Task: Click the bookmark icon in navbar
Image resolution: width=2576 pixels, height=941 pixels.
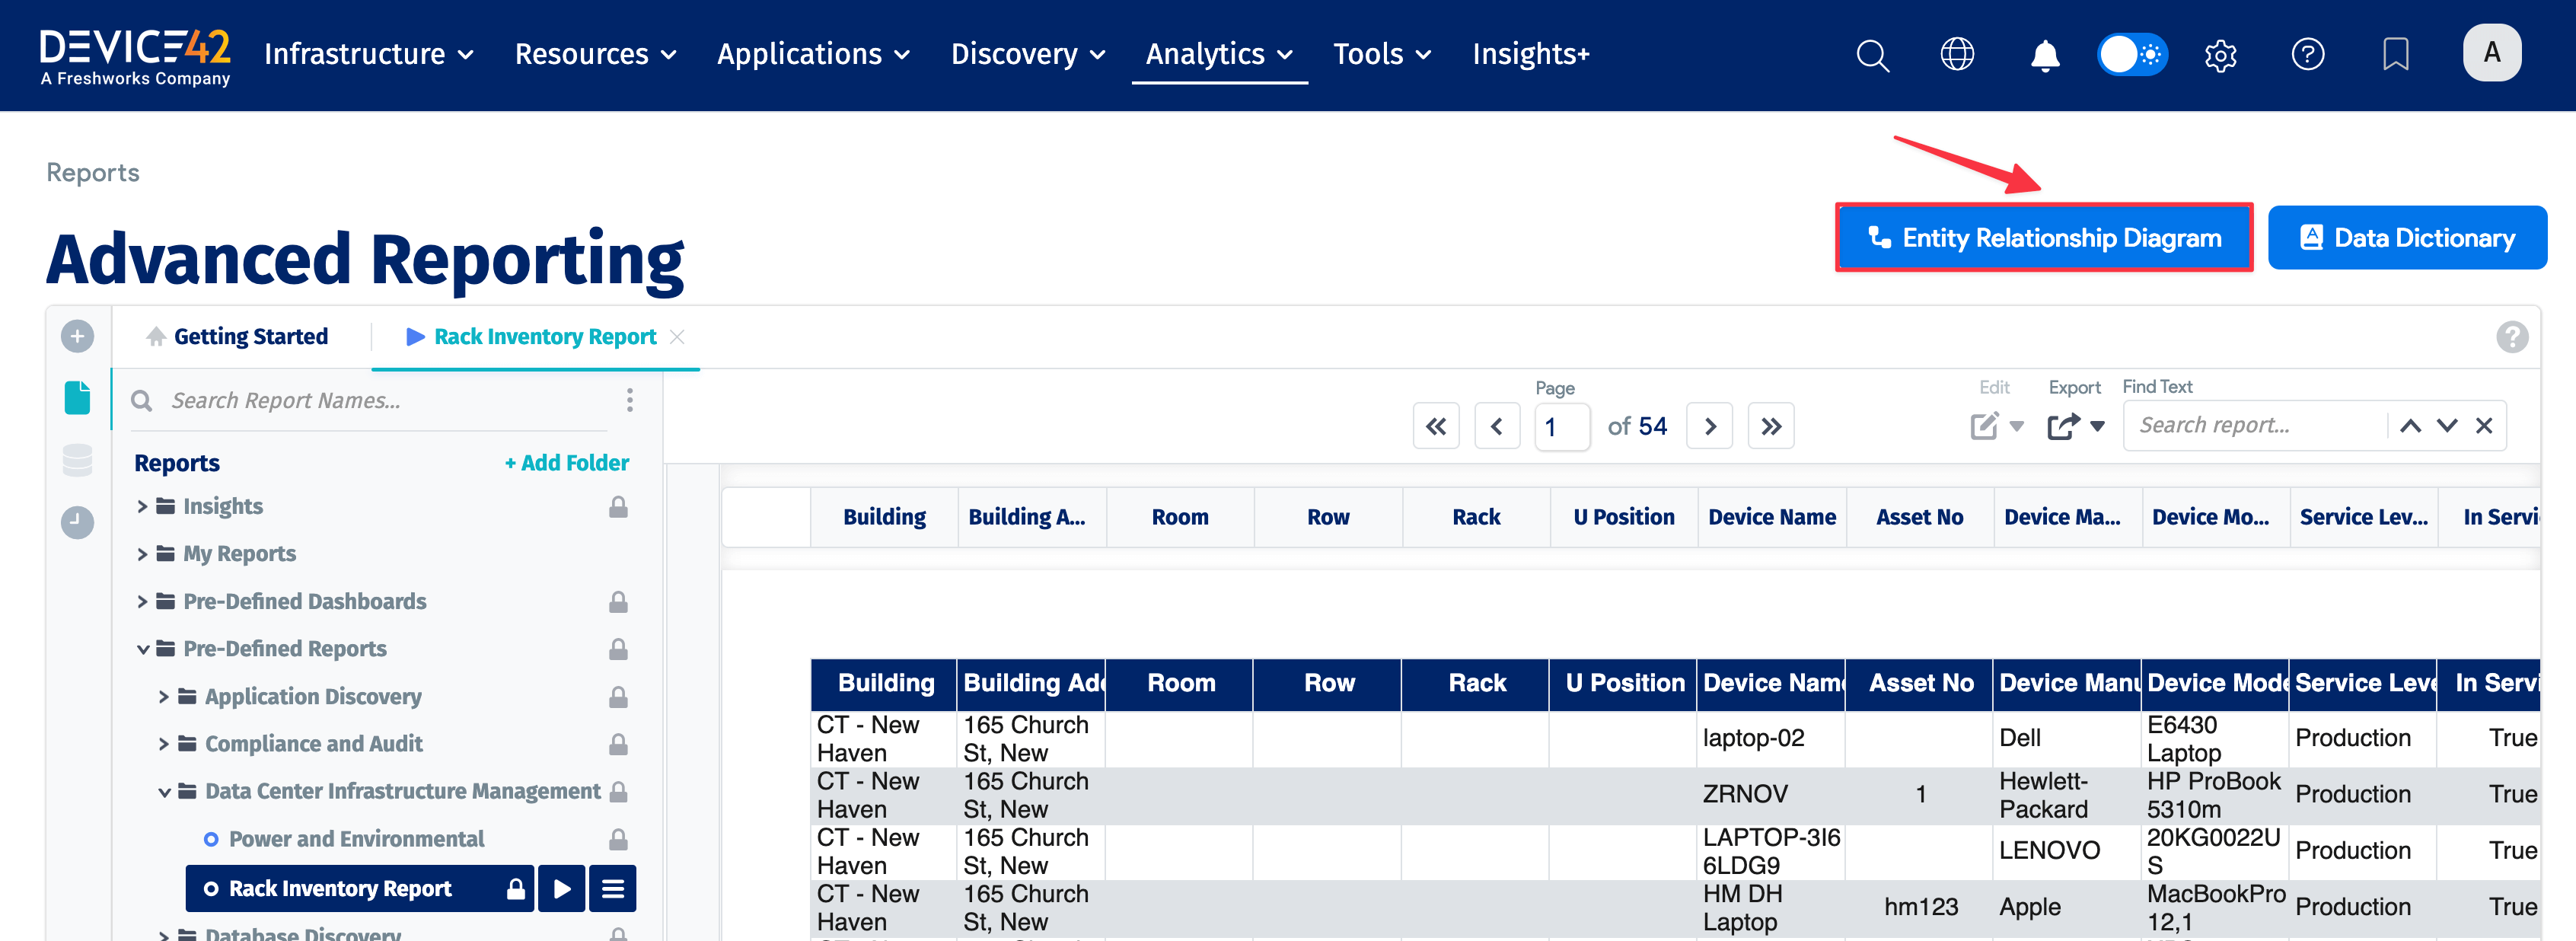Action: (2395, 54)
